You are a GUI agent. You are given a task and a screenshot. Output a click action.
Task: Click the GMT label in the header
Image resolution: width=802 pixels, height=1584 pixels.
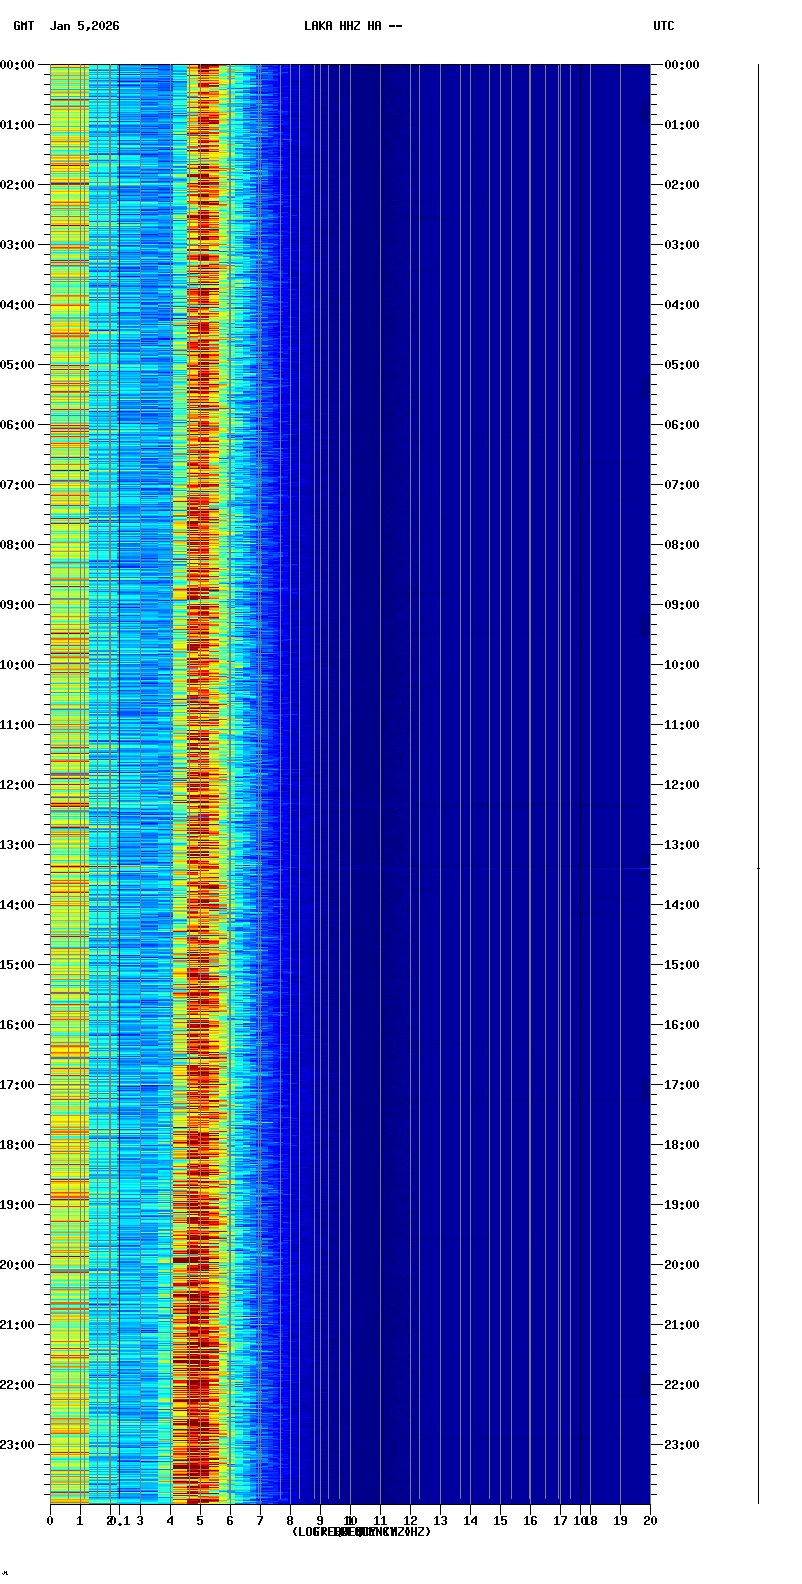tap(23, 26)
